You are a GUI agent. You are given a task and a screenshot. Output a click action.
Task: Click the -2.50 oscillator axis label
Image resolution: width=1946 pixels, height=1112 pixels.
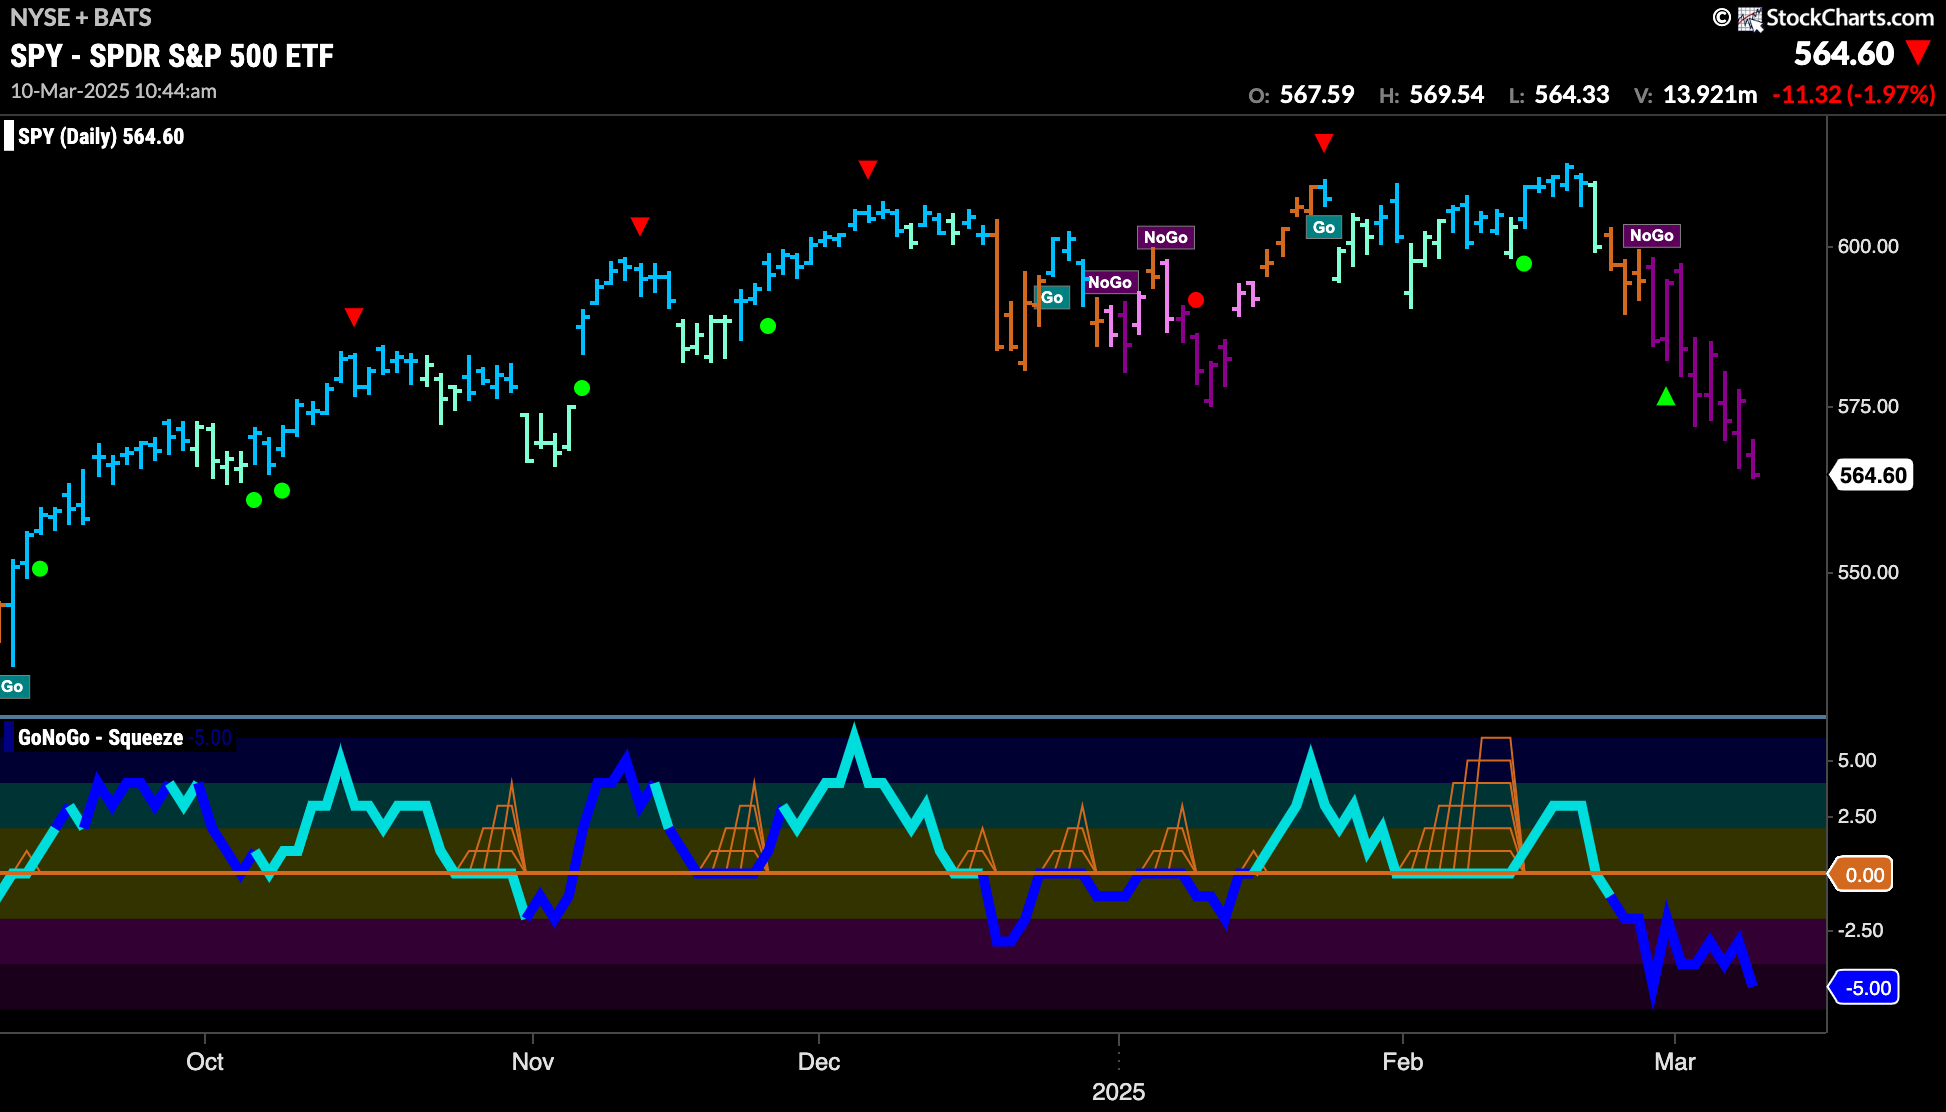coord(1860,930)
